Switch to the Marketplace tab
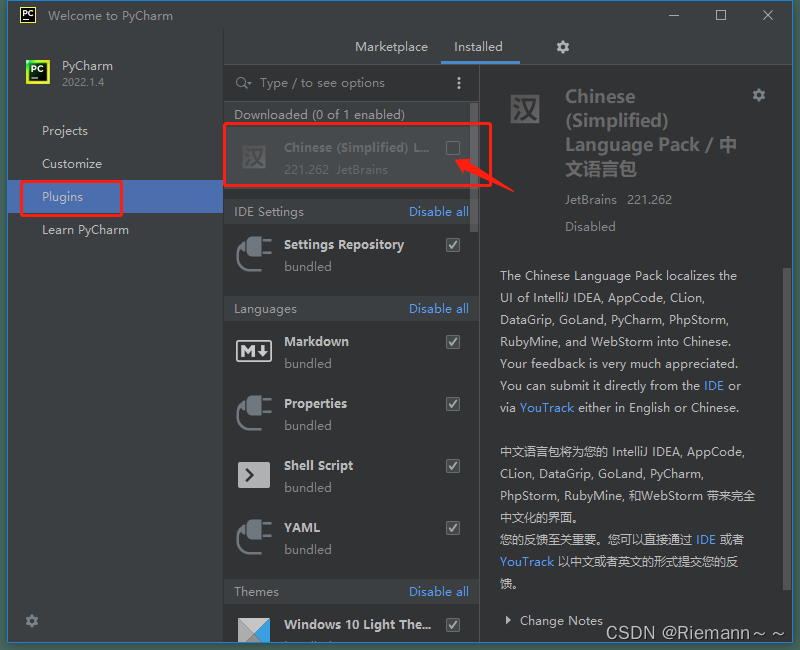800x650 pixels. [x=391, y=47]
